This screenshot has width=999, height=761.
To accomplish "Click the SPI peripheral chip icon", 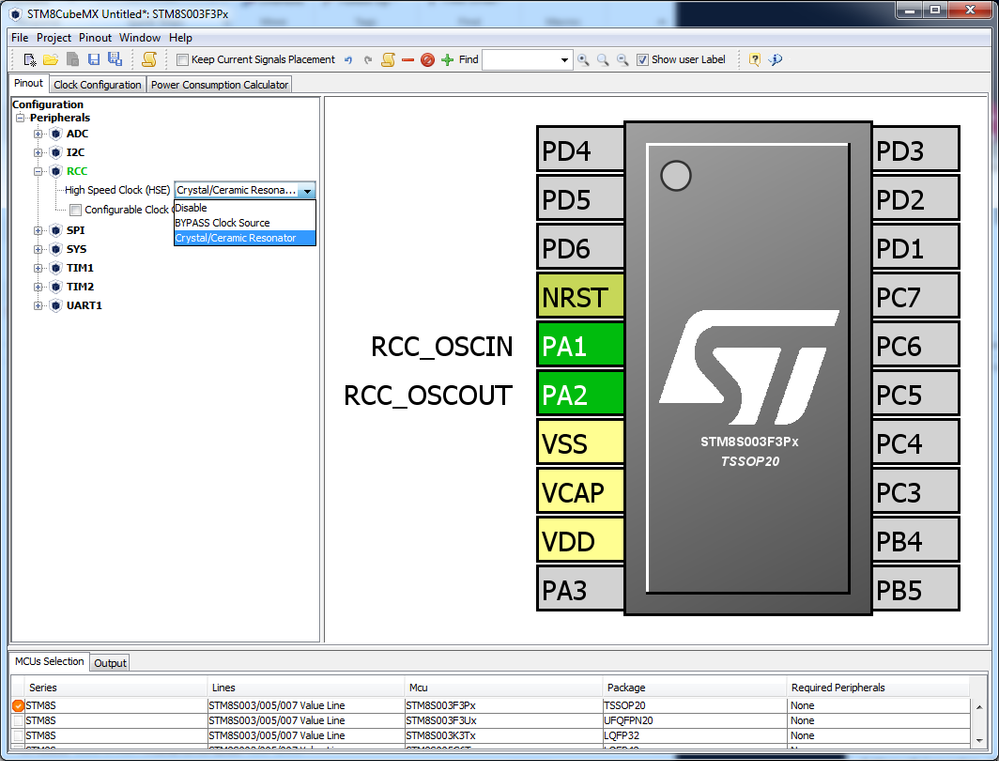I will [56, 231].
